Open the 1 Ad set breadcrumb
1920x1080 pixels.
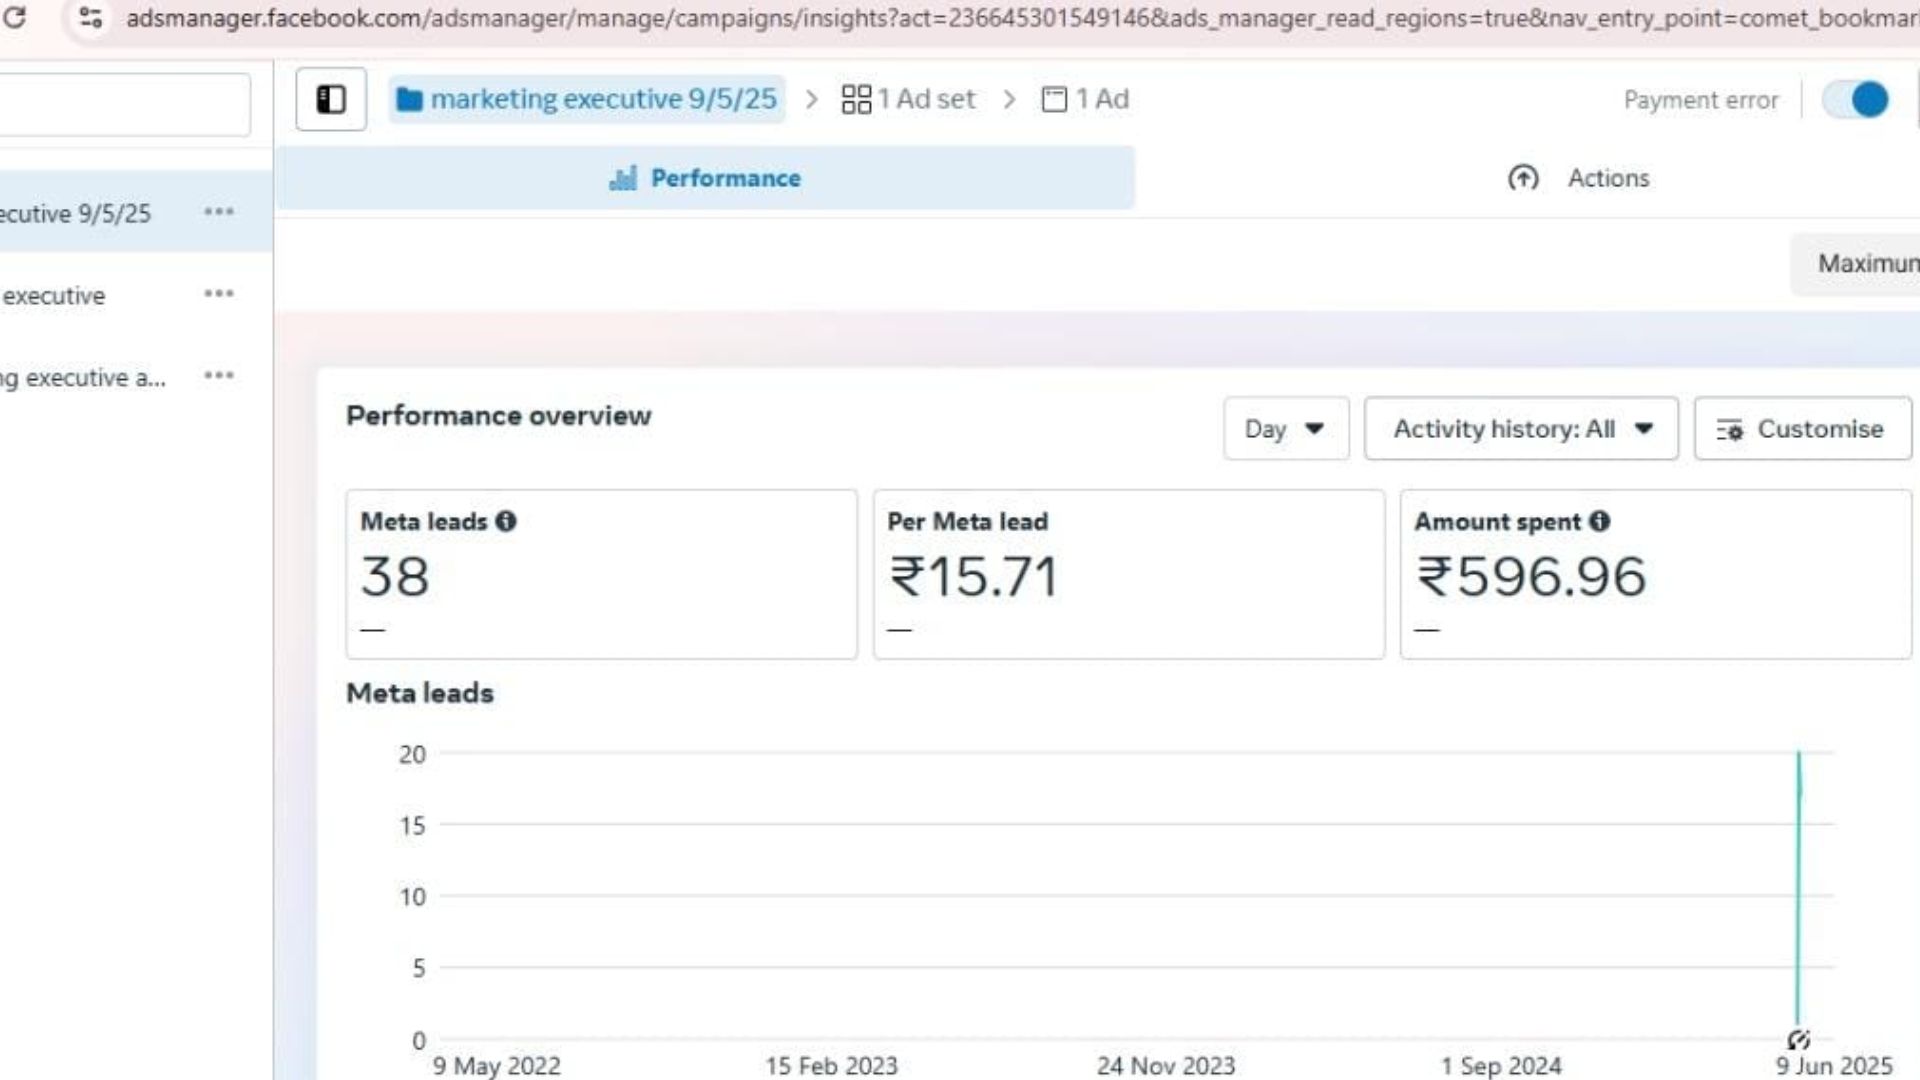click(908, 99)
